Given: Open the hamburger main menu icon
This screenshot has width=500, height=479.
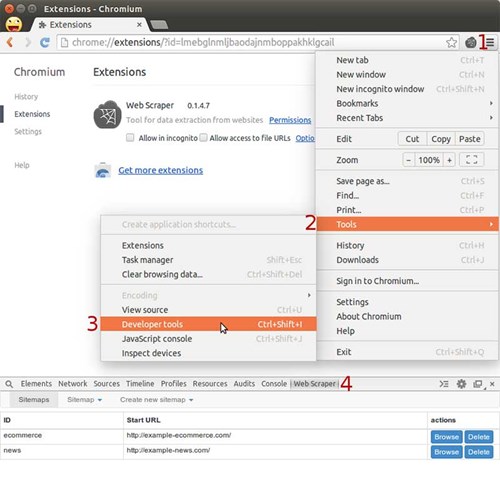Looking at the screenshot, I should tap(490, 42).
